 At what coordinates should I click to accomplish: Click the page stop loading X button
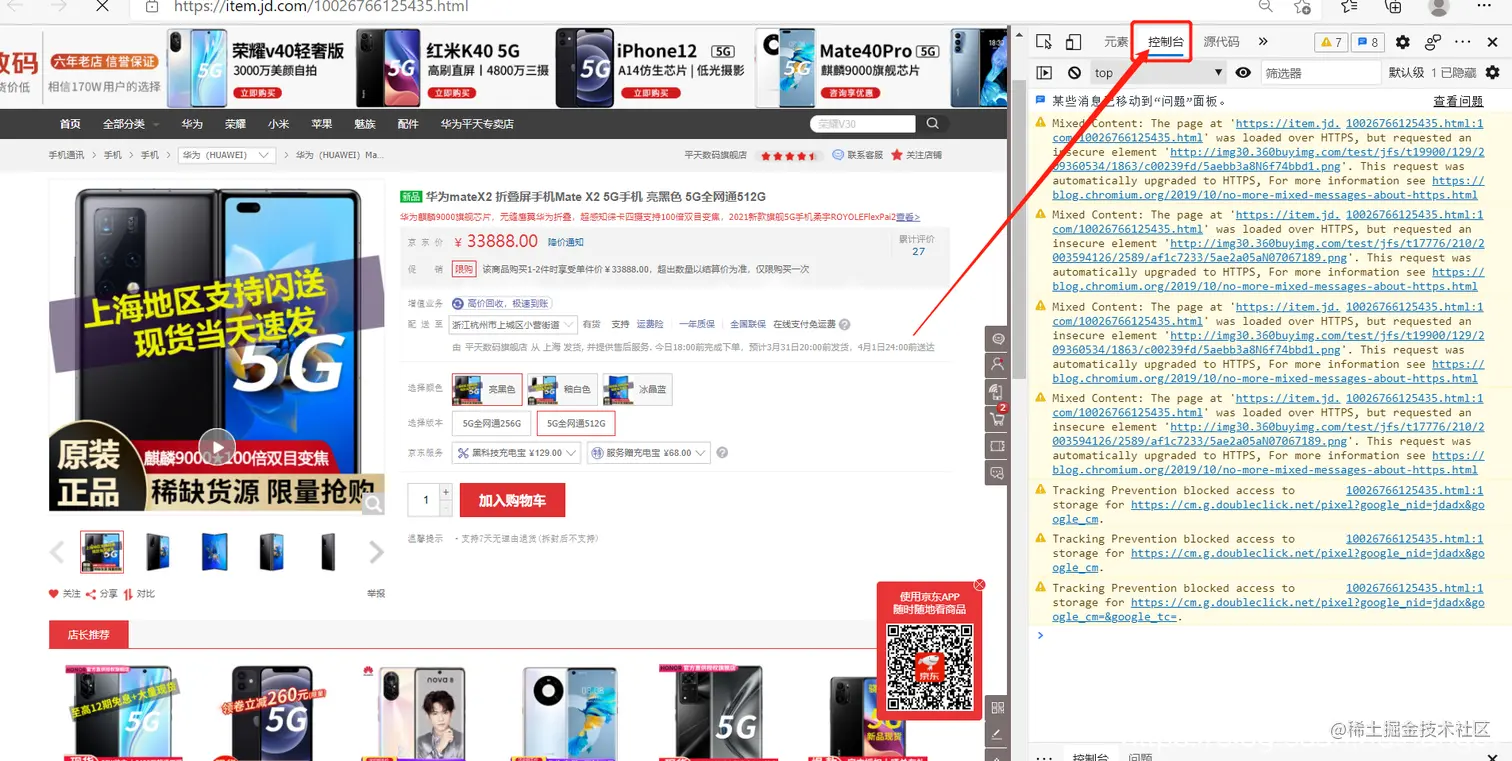[103, 6]
